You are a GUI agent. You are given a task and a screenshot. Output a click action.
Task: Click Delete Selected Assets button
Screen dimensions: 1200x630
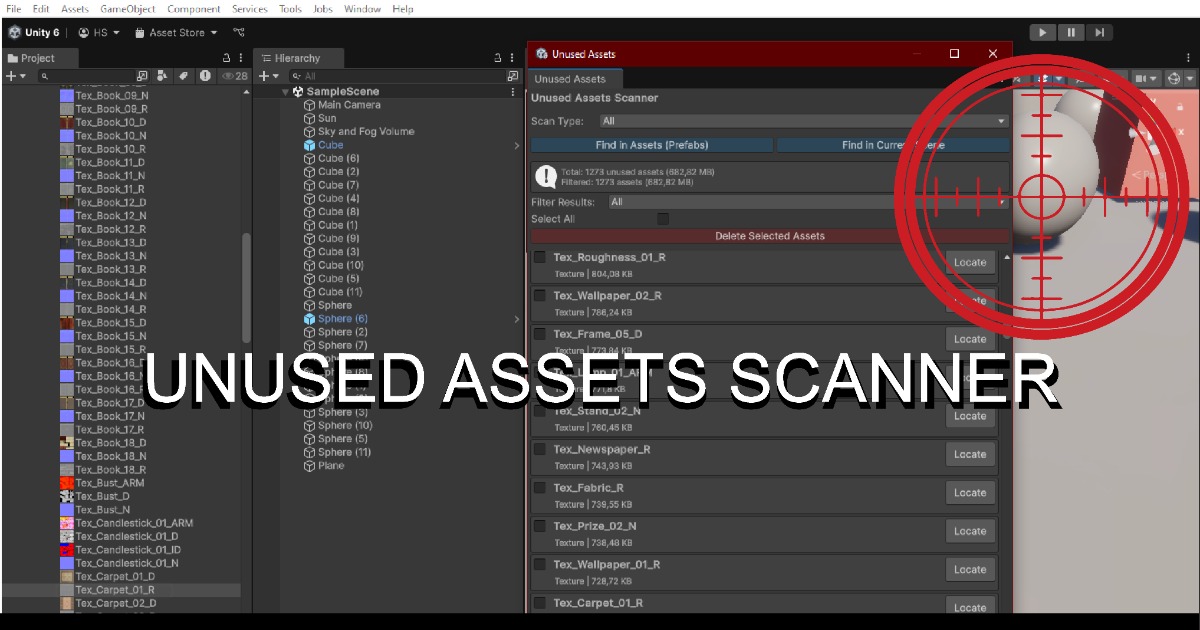(769, 236)
